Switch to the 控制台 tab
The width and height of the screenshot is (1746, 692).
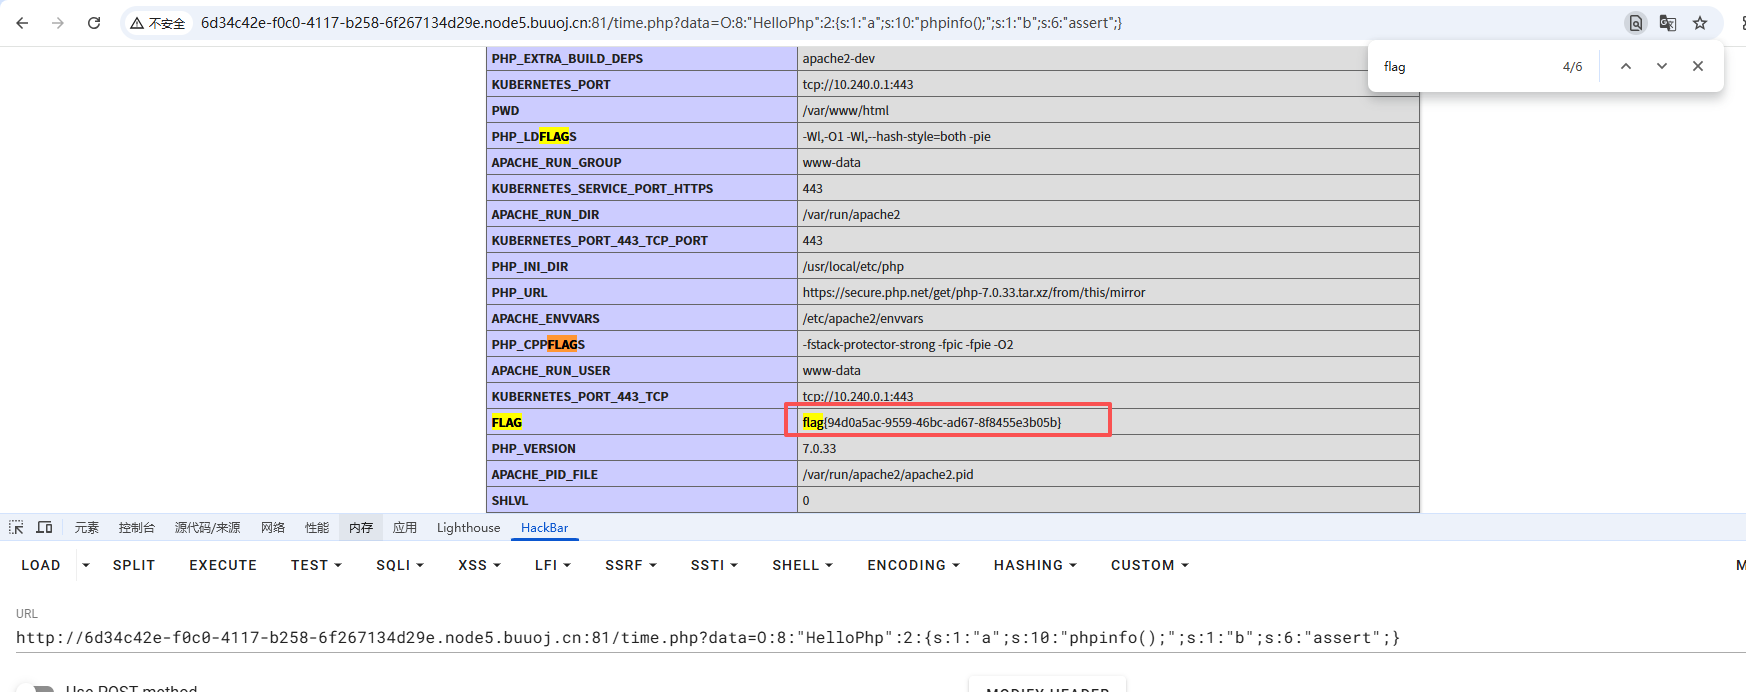coord(137,527)
